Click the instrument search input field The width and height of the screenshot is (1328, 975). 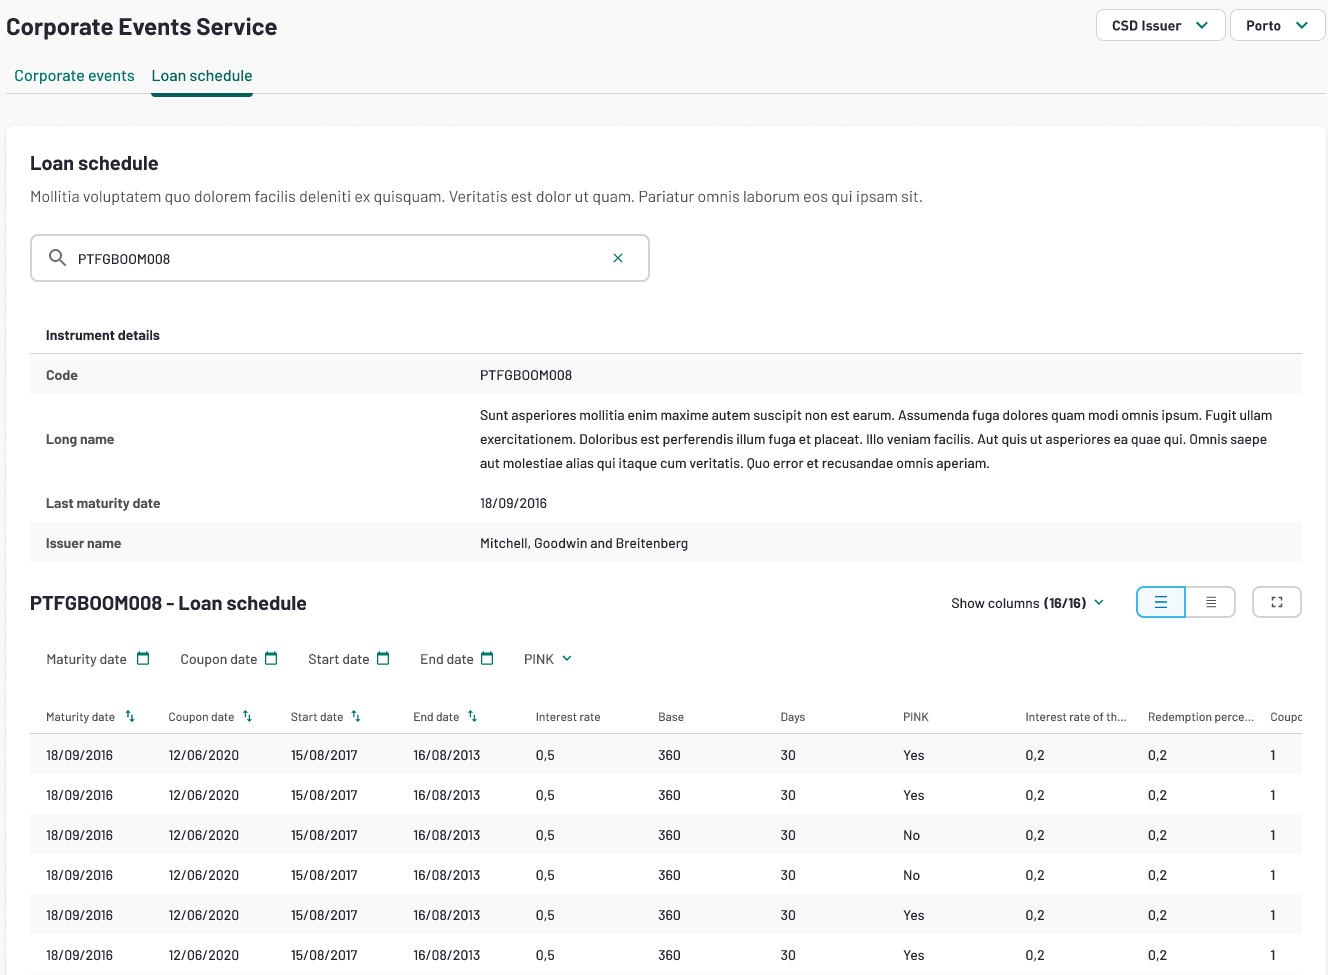pyautogui.click(x=340, y=258)
